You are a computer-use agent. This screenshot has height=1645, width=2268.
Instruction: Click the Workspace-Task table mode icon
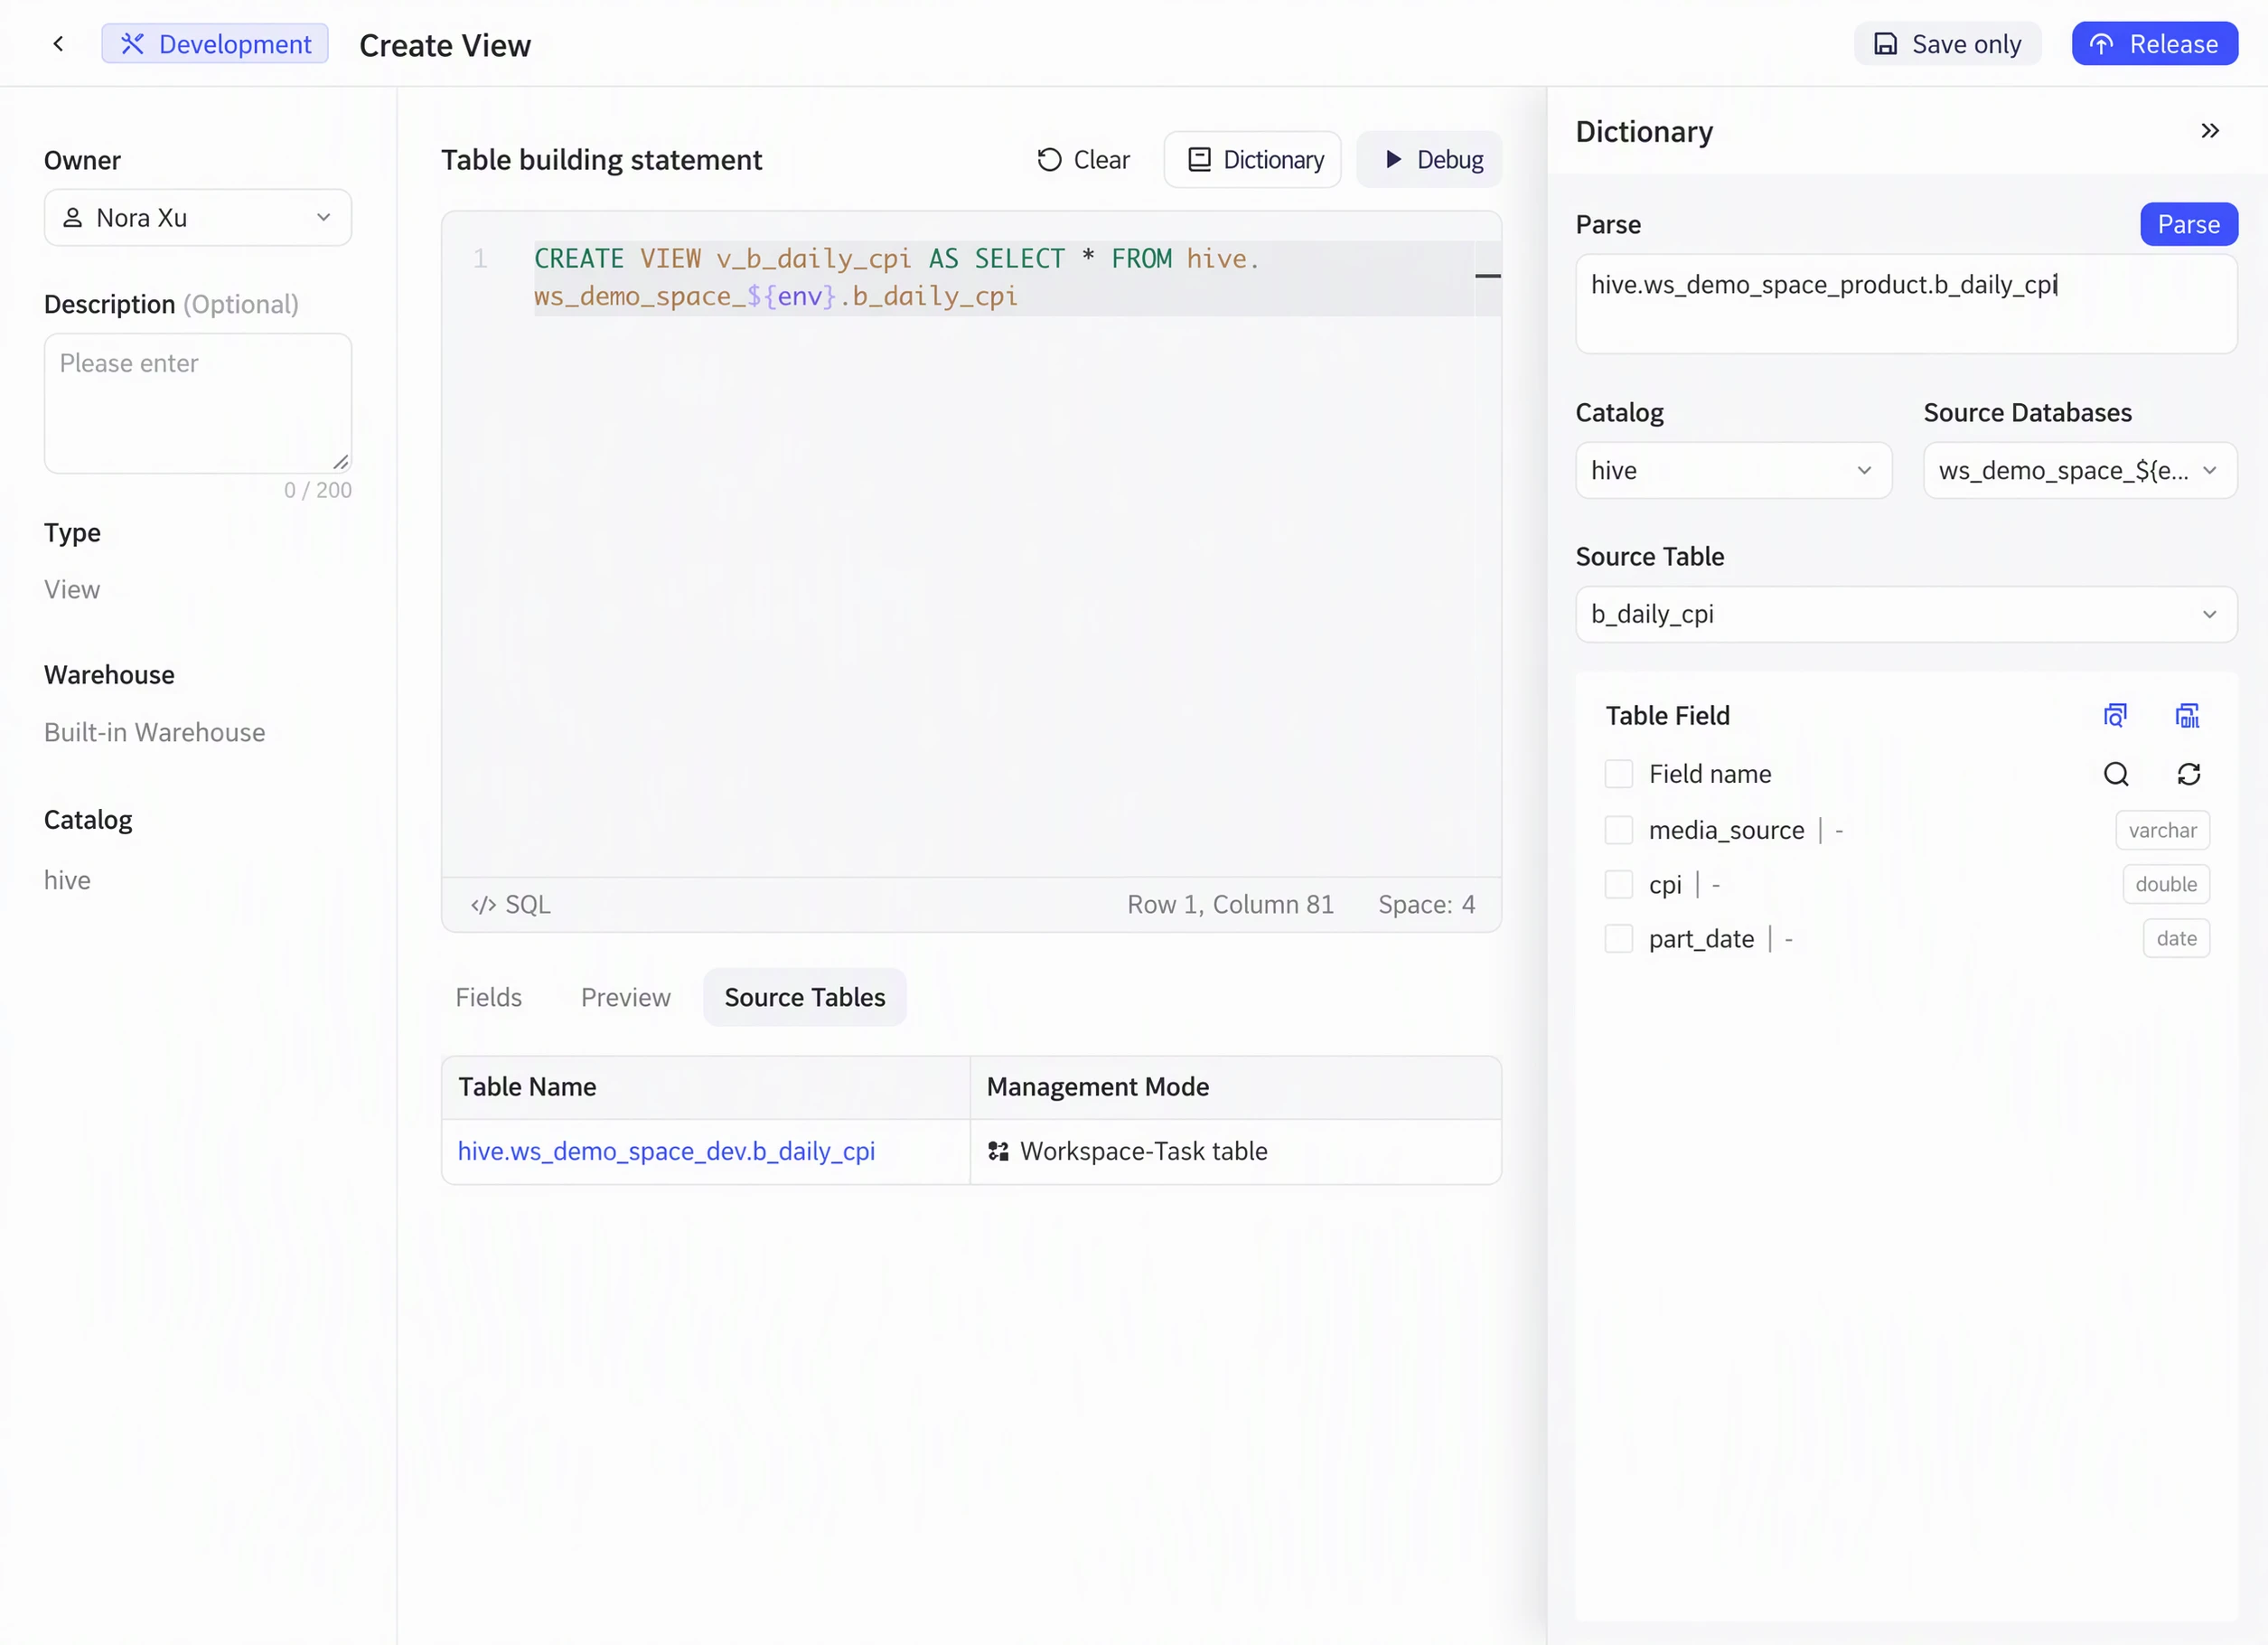[x=998, y=1152]
